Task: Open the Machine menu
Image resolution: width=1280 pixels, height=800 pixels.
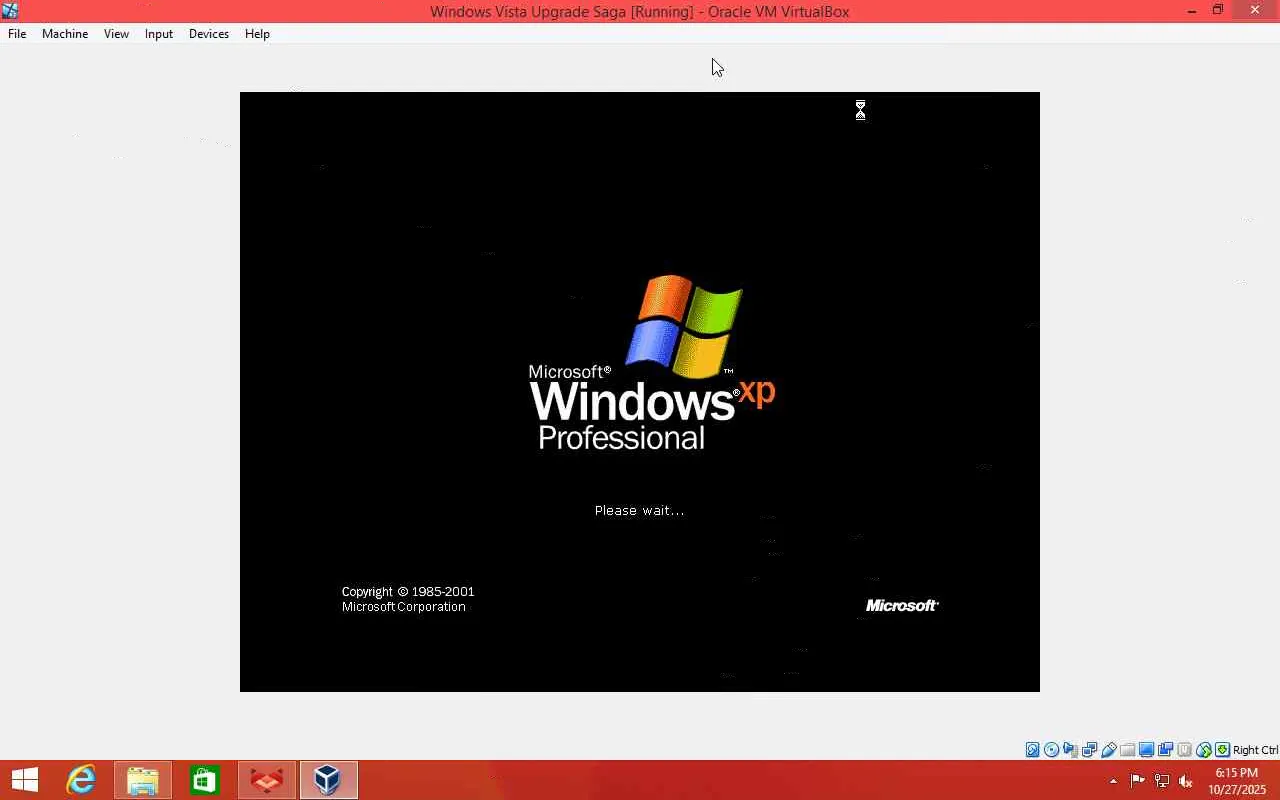Action: (65, 34)
